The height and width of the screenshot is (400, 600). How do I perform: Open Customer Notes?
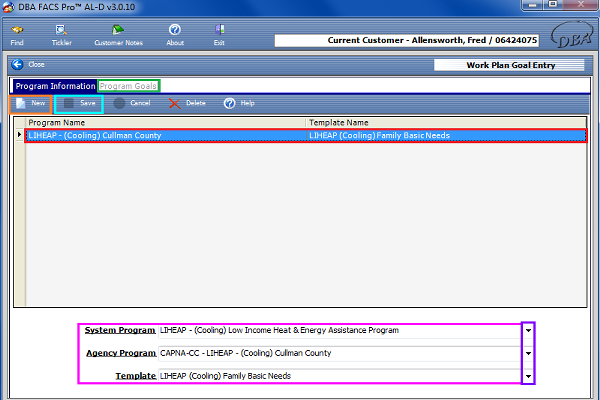click(x=118, y=35)
